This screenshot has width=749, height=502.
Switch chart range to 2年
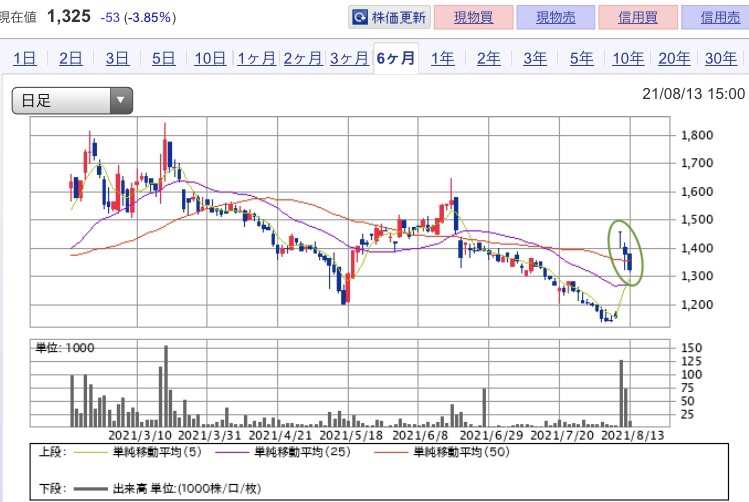(489, 58)
